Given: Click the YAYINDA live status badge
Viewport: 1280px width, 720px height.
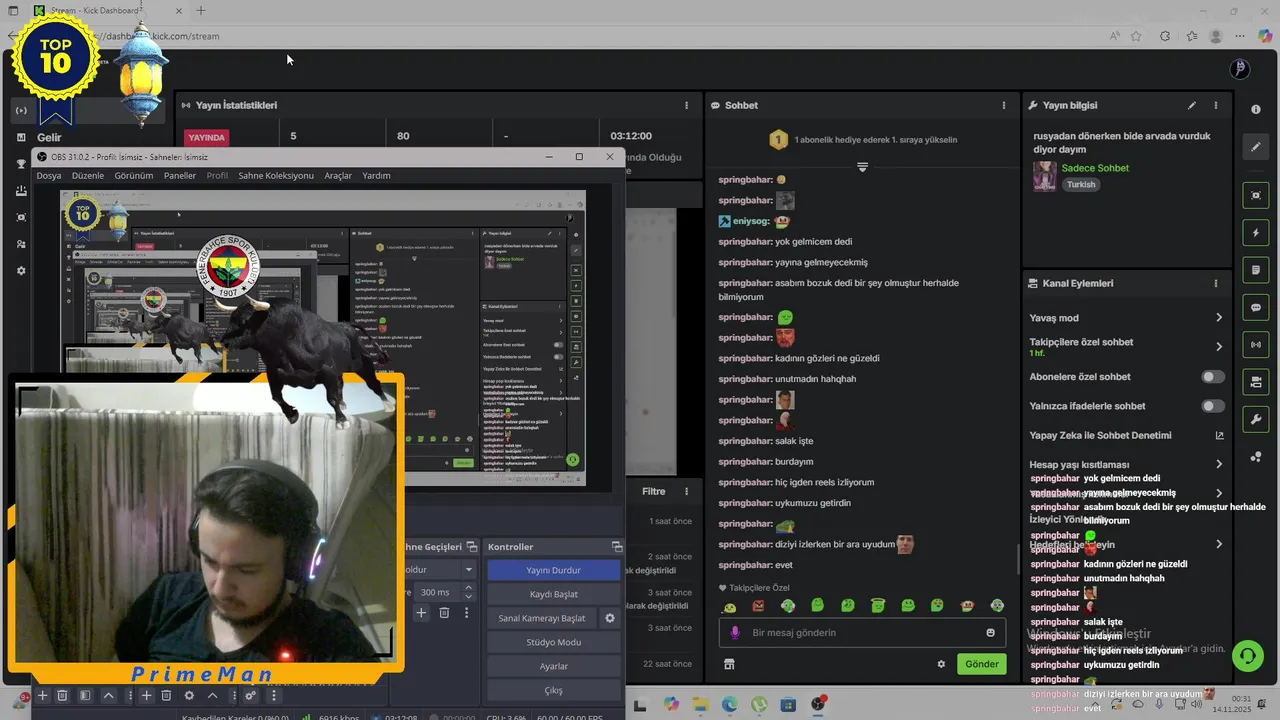Looking at the screenshot, I should (x=207, y=137).
